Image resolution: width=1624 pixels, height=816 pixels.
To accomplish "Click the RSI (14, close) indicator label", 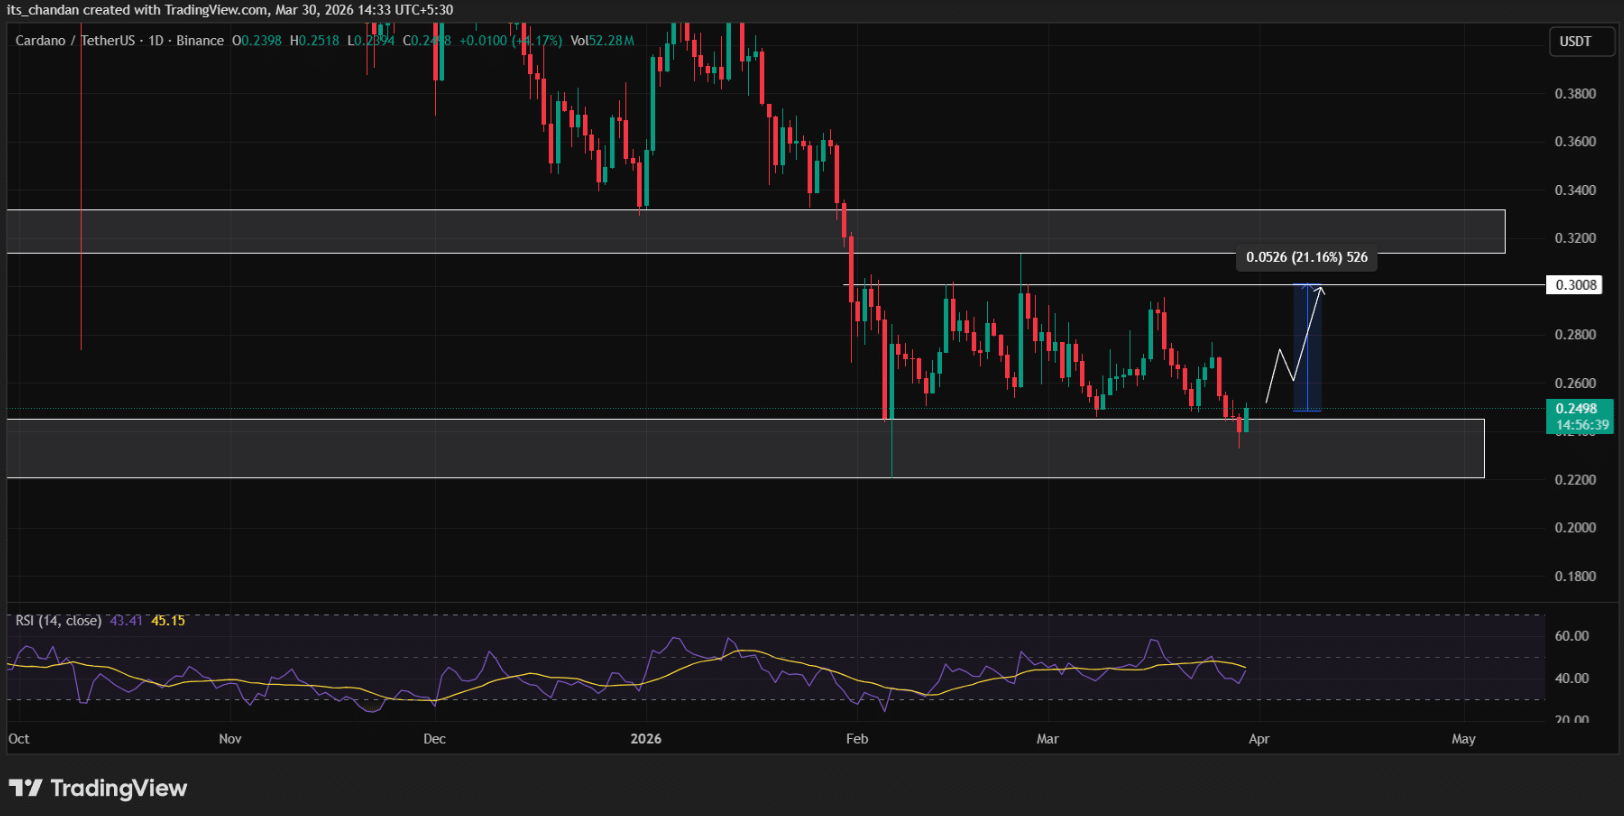I will coord(58,621).
